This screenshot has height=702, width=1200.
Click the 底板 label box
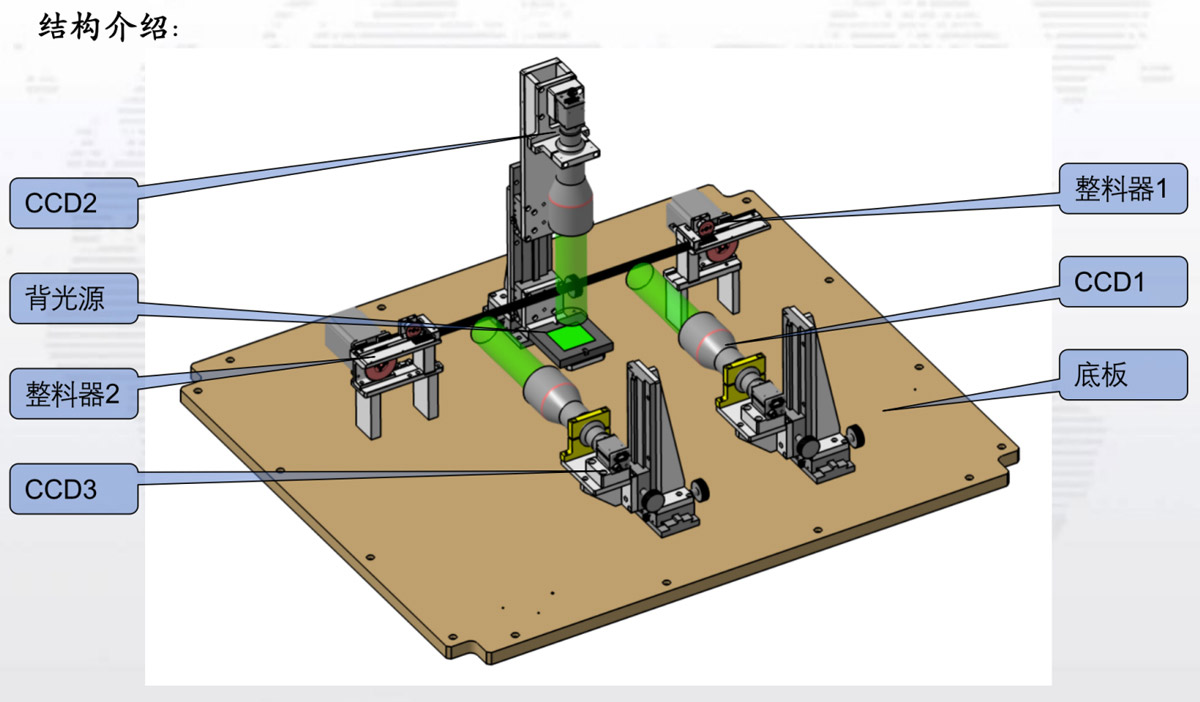click(1123, 375)
